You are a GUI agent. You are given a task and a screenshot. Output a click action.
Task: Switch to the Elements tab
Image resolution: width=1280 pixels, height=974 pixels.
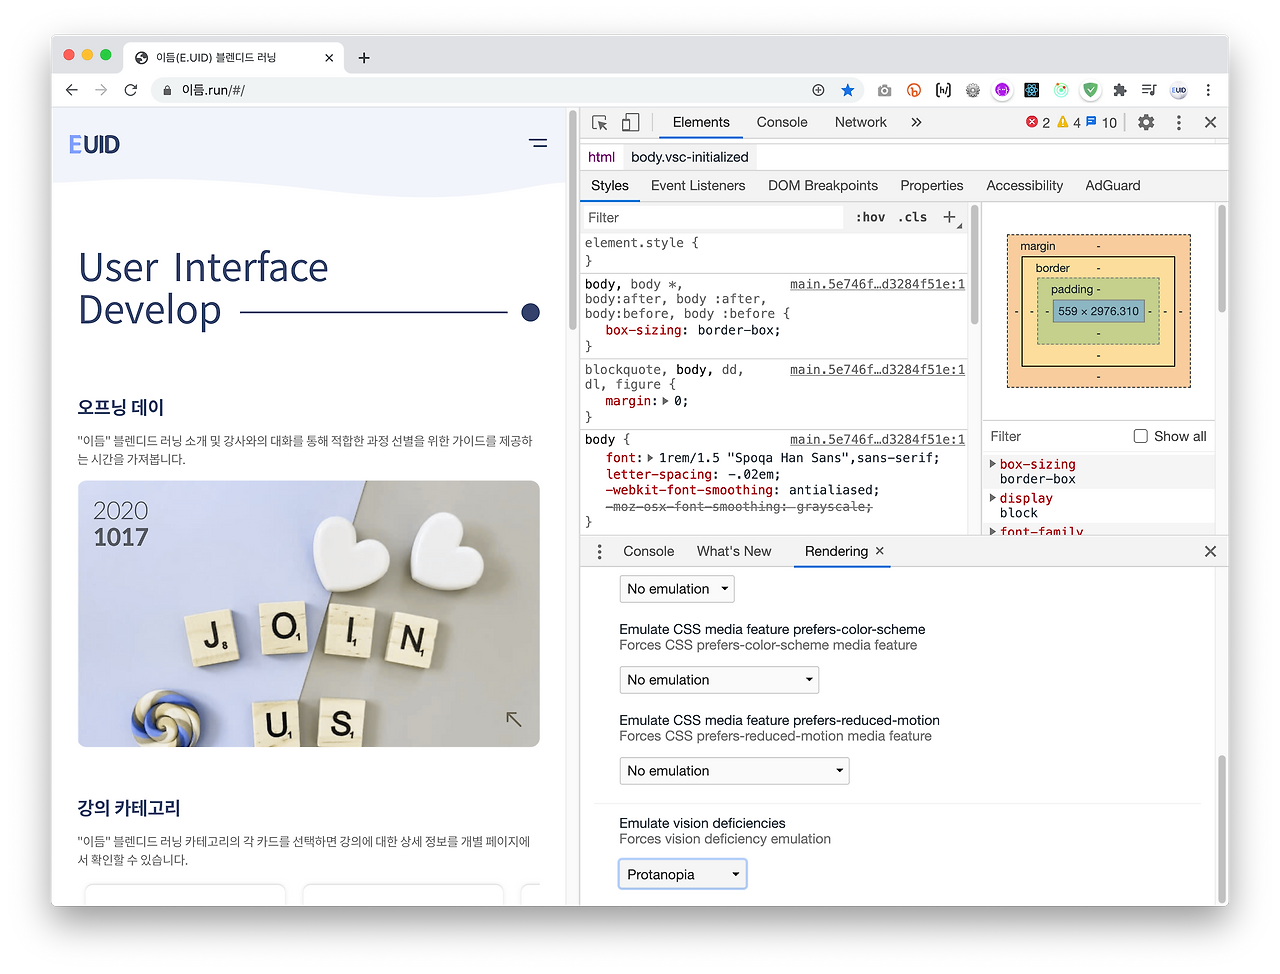coord(701,122)
